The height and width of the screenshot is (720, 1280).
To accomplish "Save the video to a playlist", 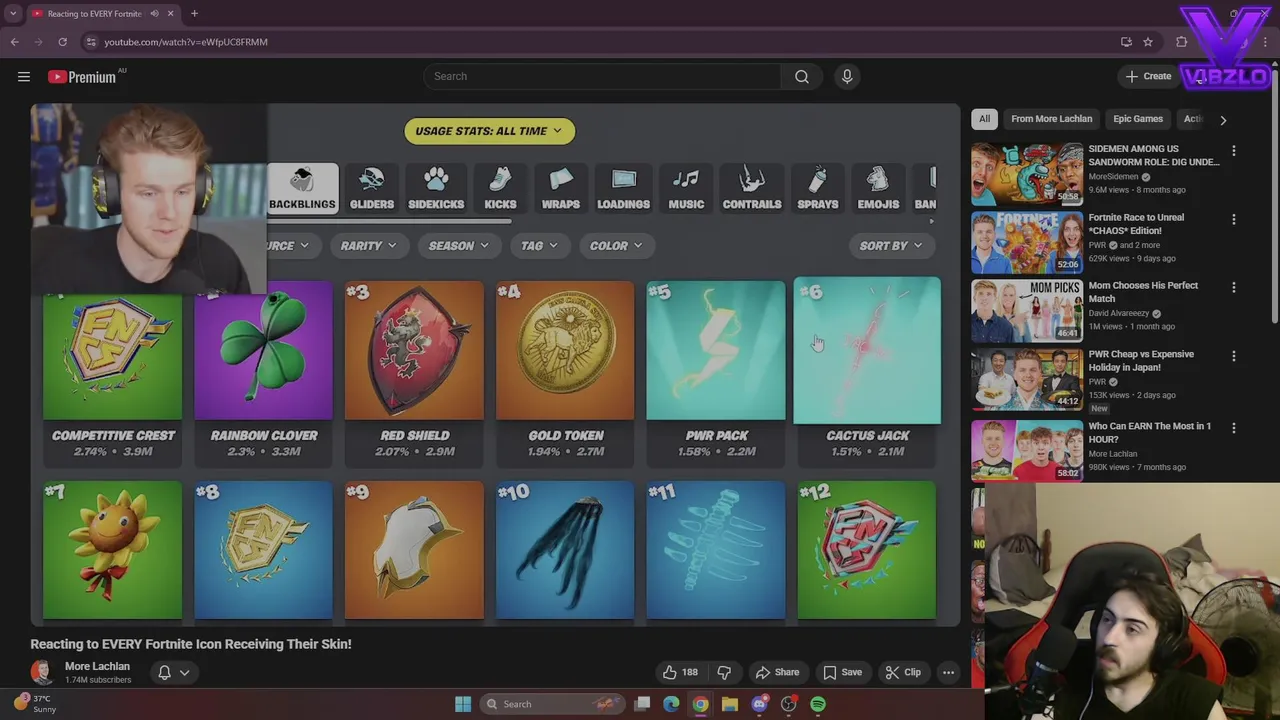I will tap(842, 672).
